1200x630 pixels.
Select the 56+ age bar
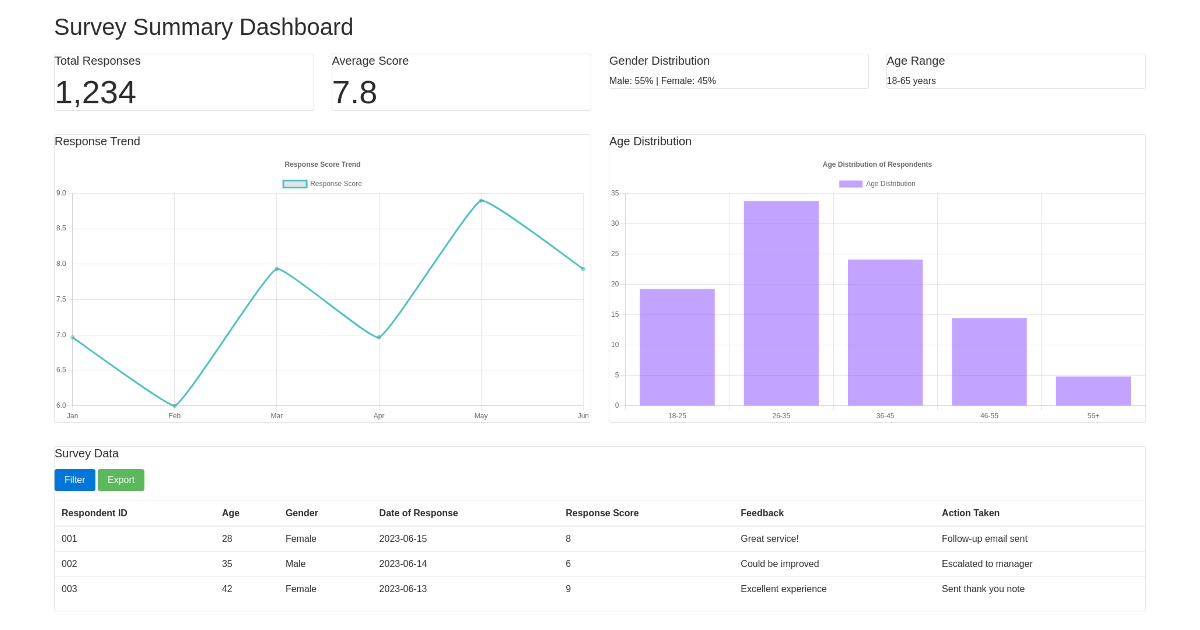click(1093, 392)
